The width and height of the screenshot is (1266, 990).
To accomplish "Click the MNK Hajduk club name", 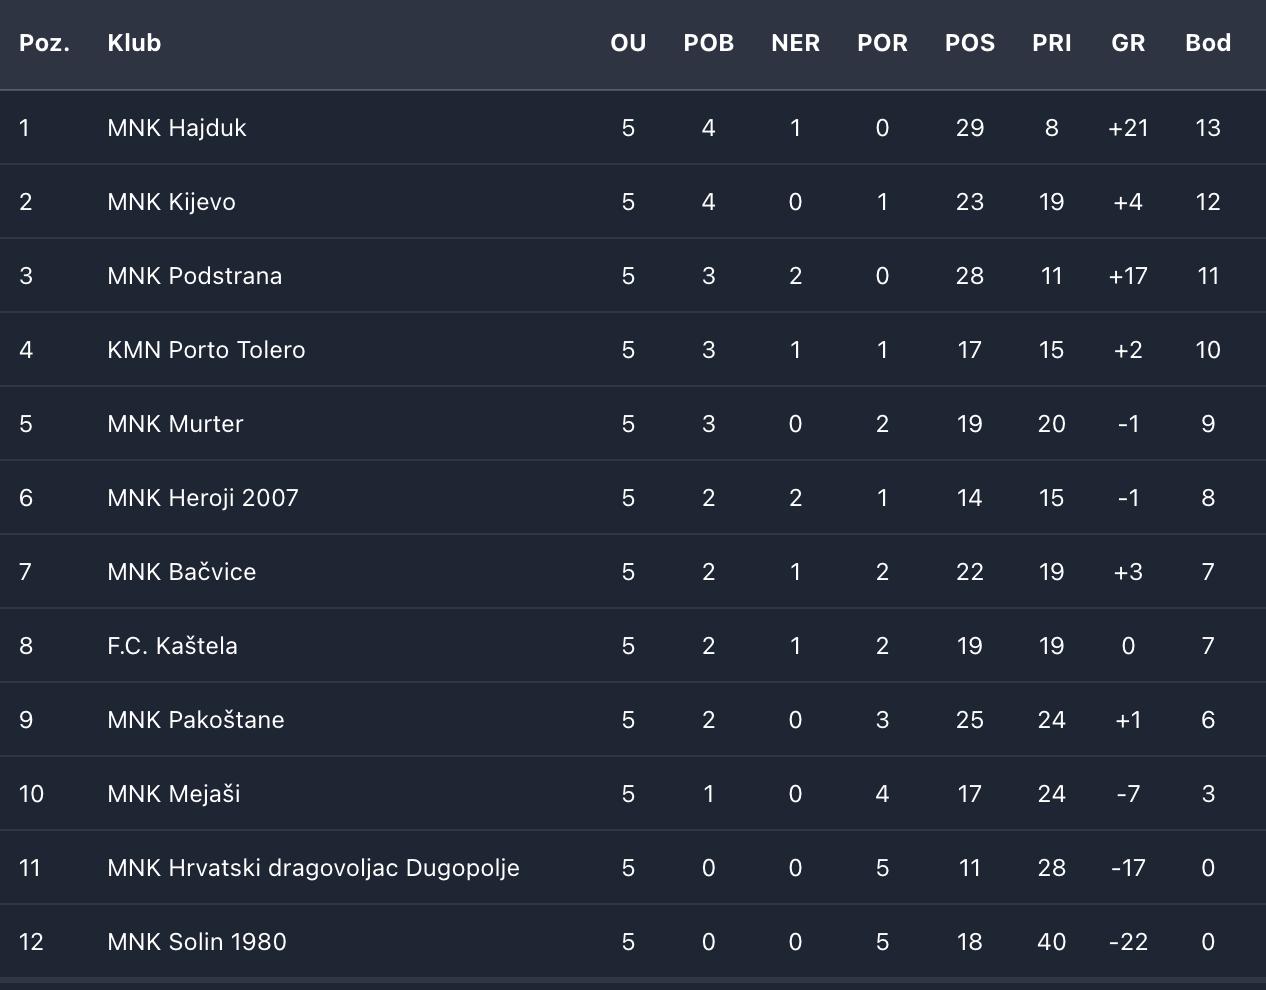I will pyautogui.click(x=177, y=128).
